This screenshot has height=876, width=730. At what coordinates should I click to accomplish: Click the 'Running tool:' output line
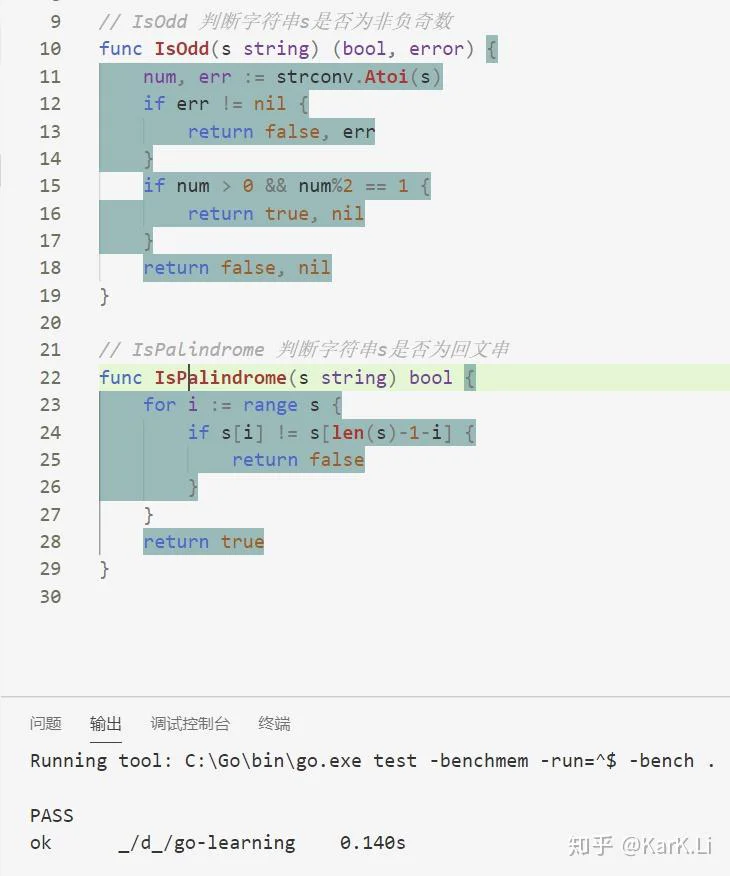click(x=373, y=761)
